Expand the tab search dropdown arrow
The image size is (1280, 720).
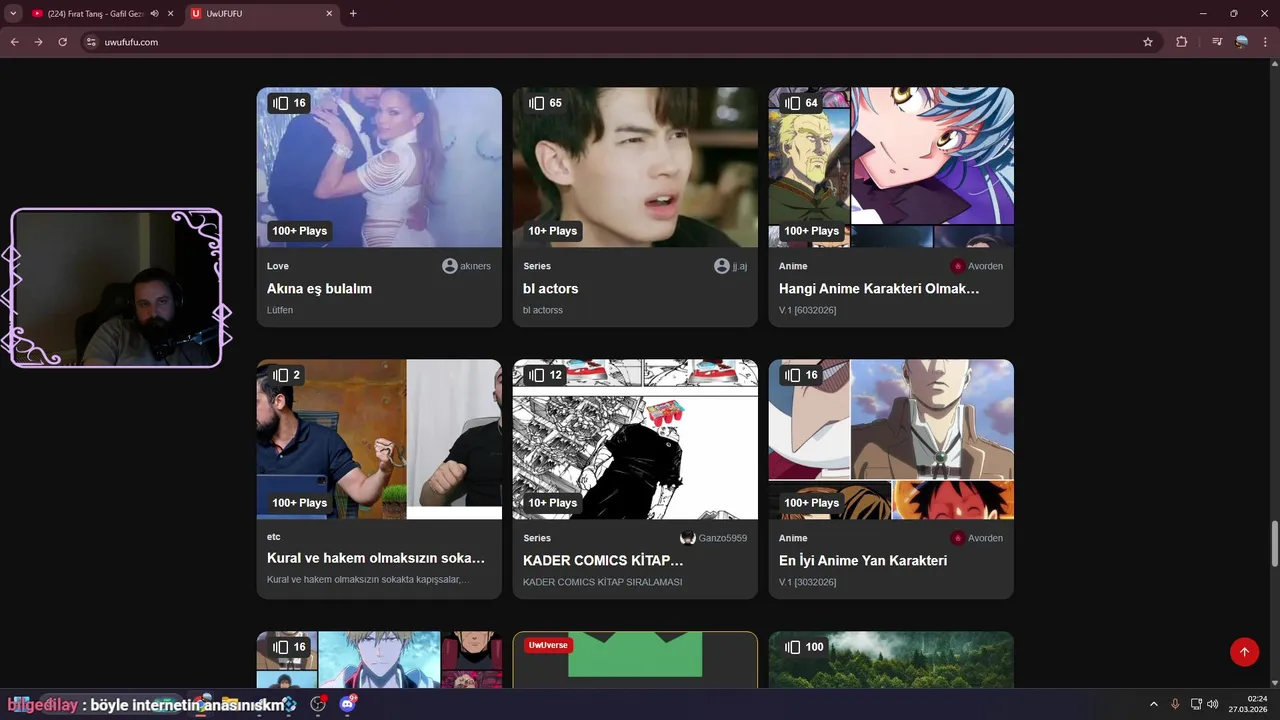click(13, 14)
